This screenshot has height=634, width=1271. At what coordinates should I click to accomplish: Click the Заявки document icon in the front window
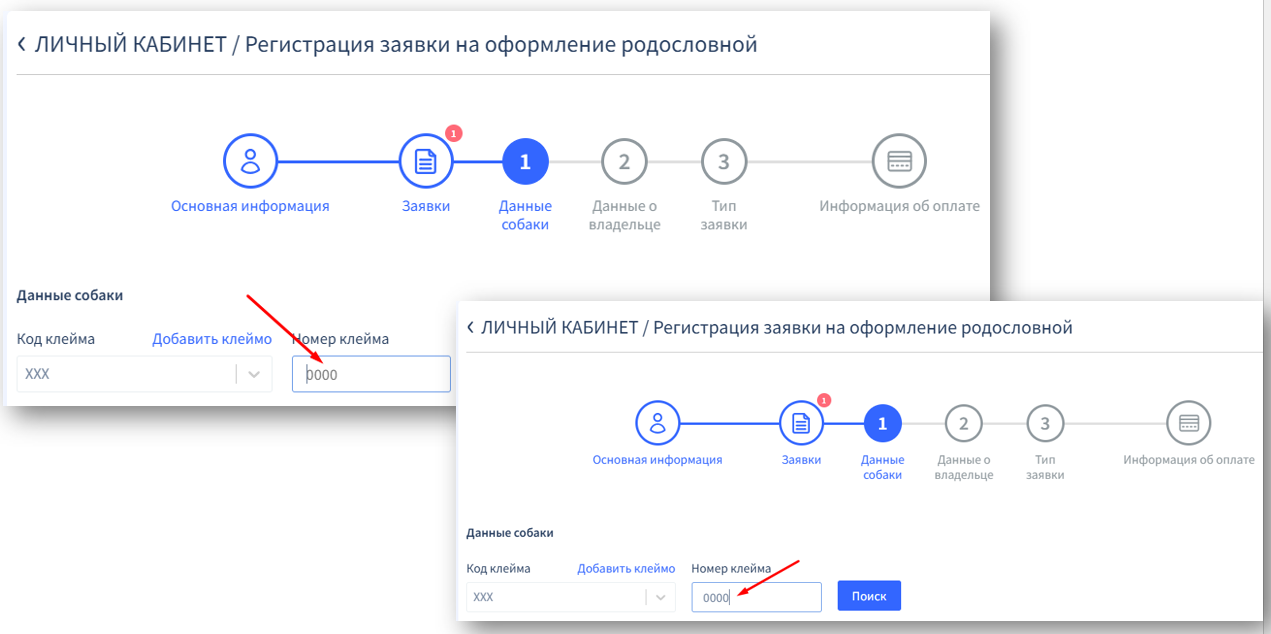(801, 423)
